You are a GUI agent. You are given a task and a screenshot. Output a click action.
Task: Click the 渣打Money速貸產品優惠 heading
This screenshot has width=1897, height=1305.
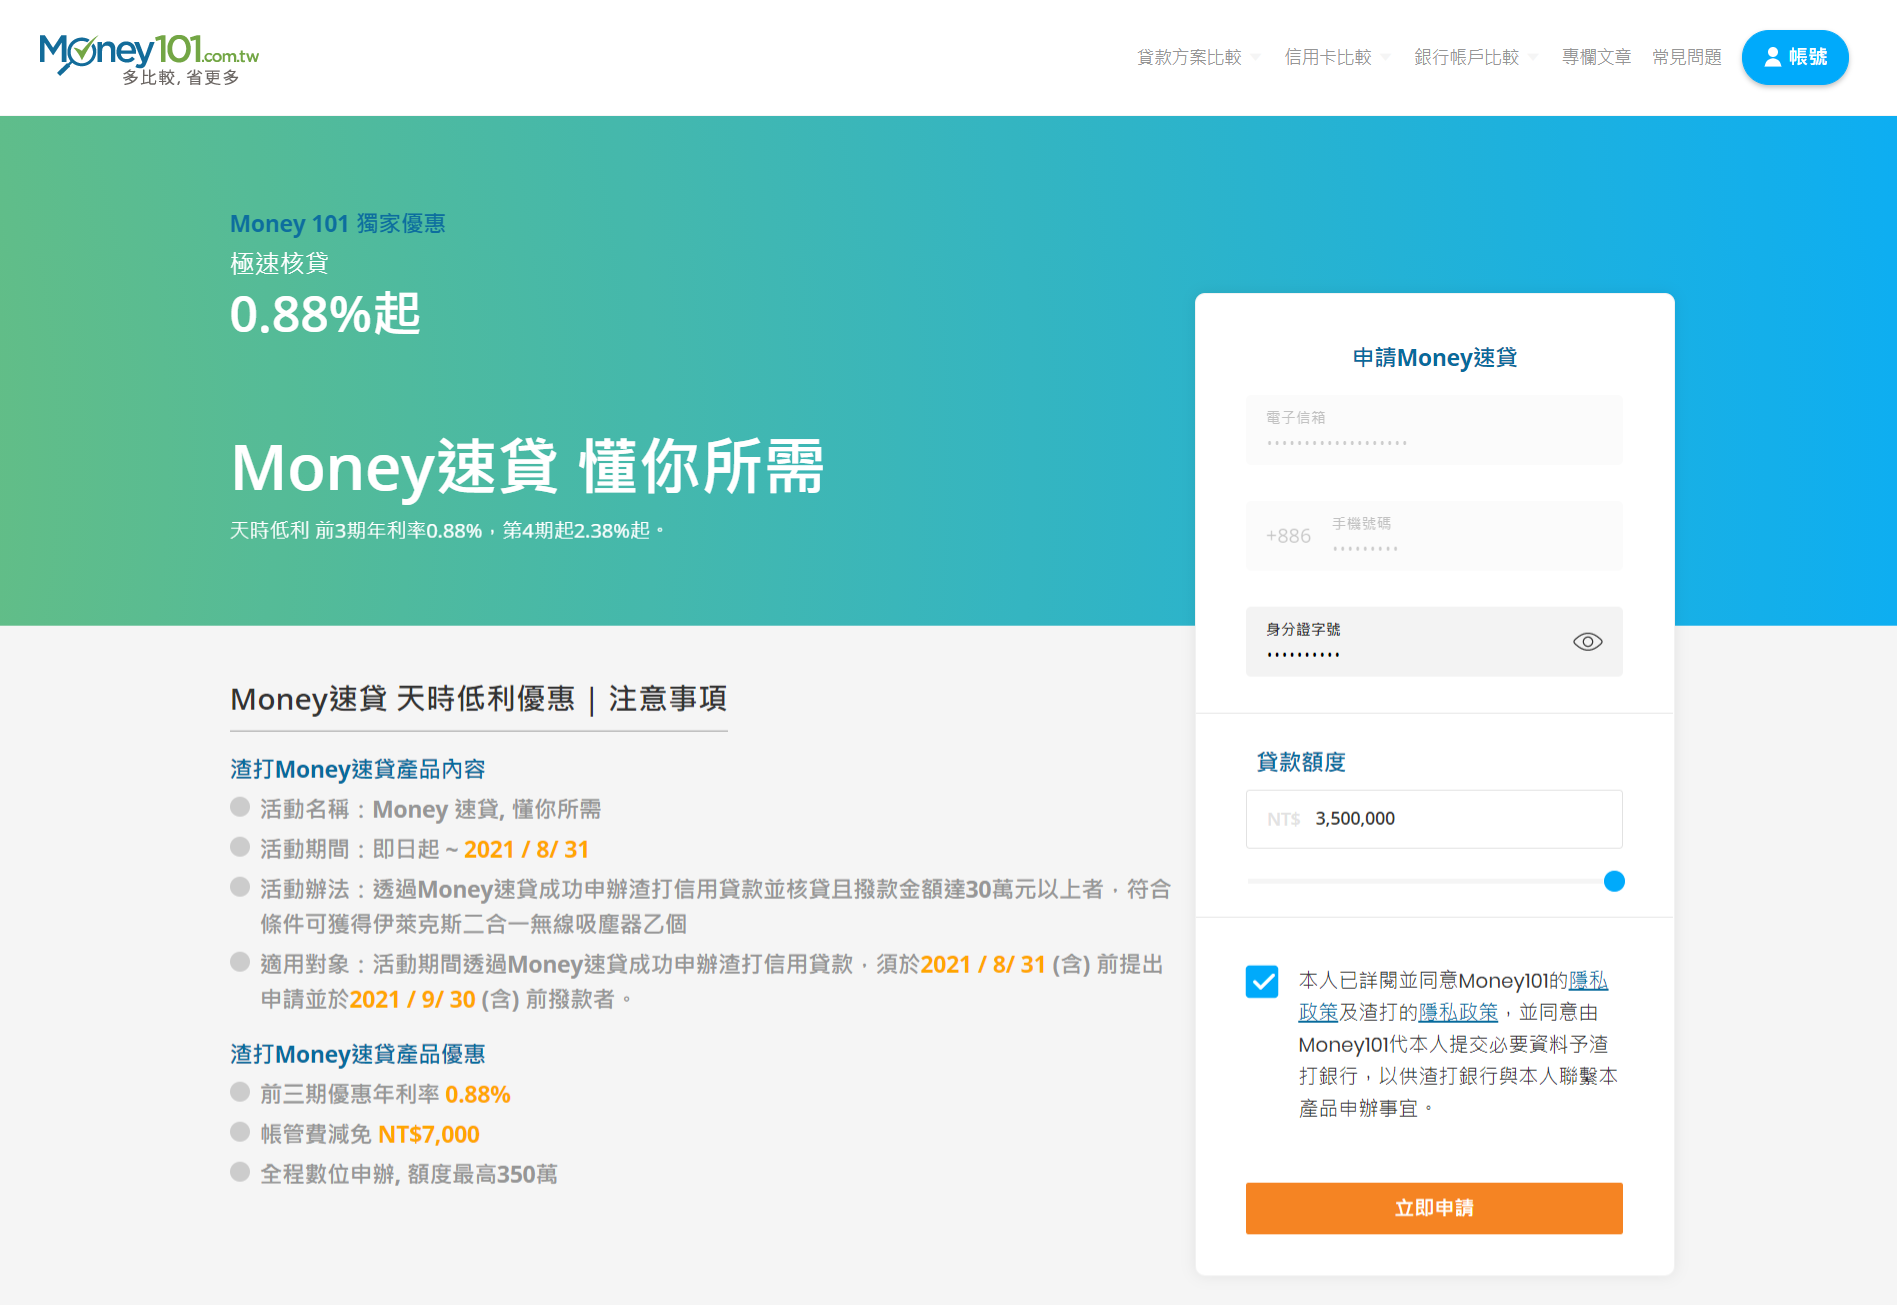pos(358,1054)
